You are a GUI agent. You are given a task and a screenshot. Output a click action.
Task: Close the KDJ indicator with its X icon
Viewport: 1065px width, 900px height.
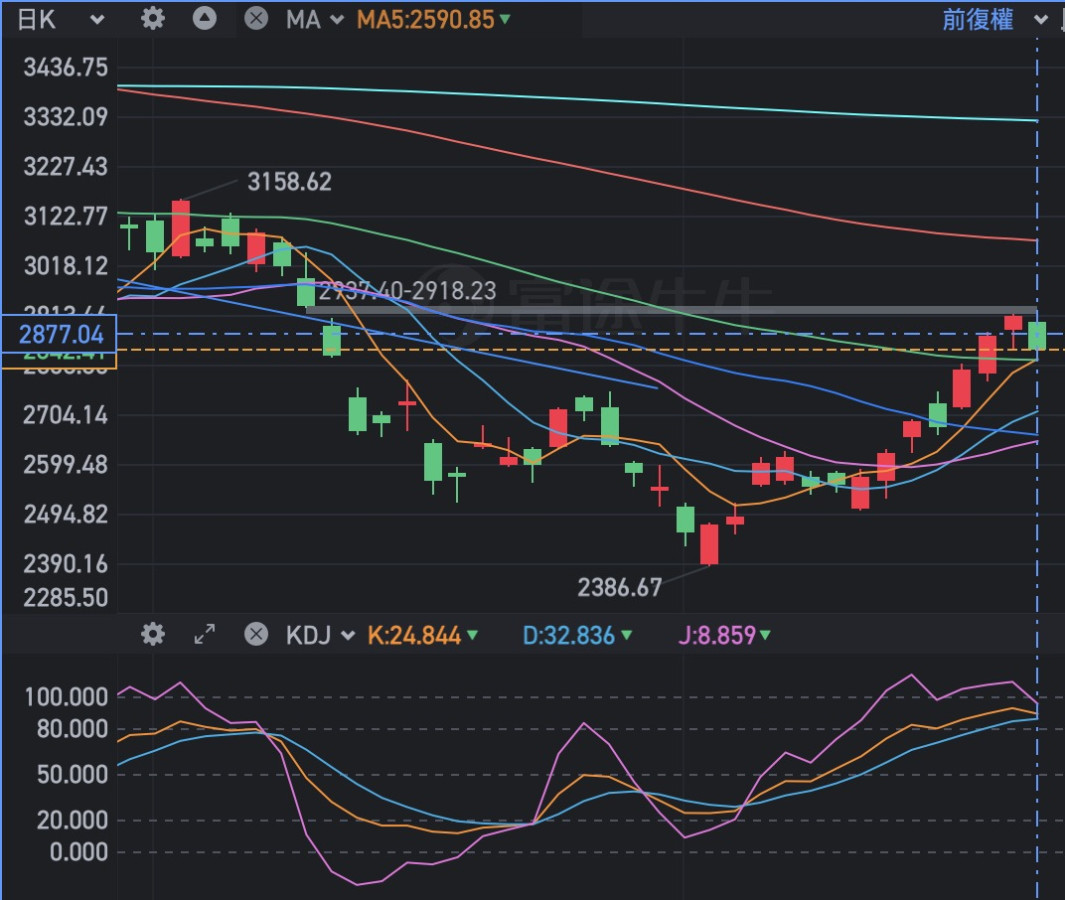(256, 634)
